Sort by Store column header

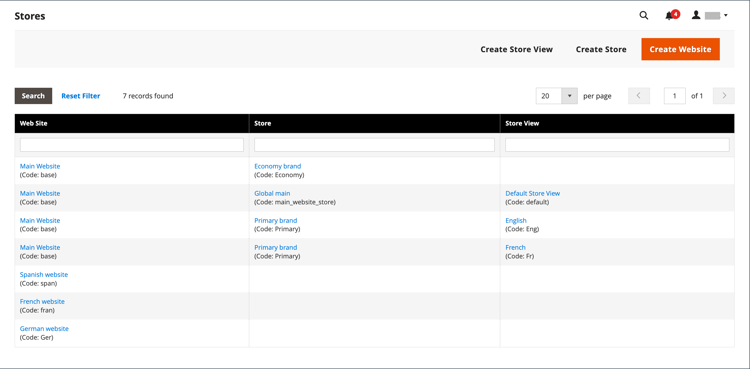click(x=375, y=123)
